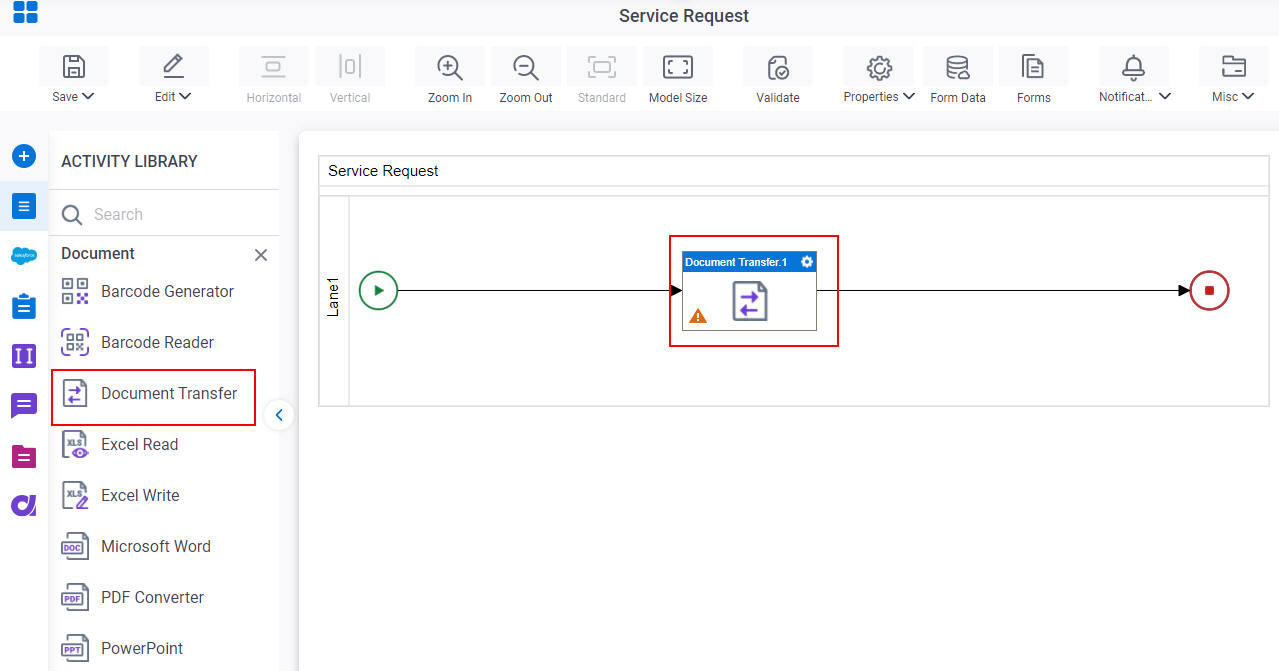1279x671 pixels.
Task: Click the Save toolbar icon
Action: pyautogui.click(x=74, y=66)
